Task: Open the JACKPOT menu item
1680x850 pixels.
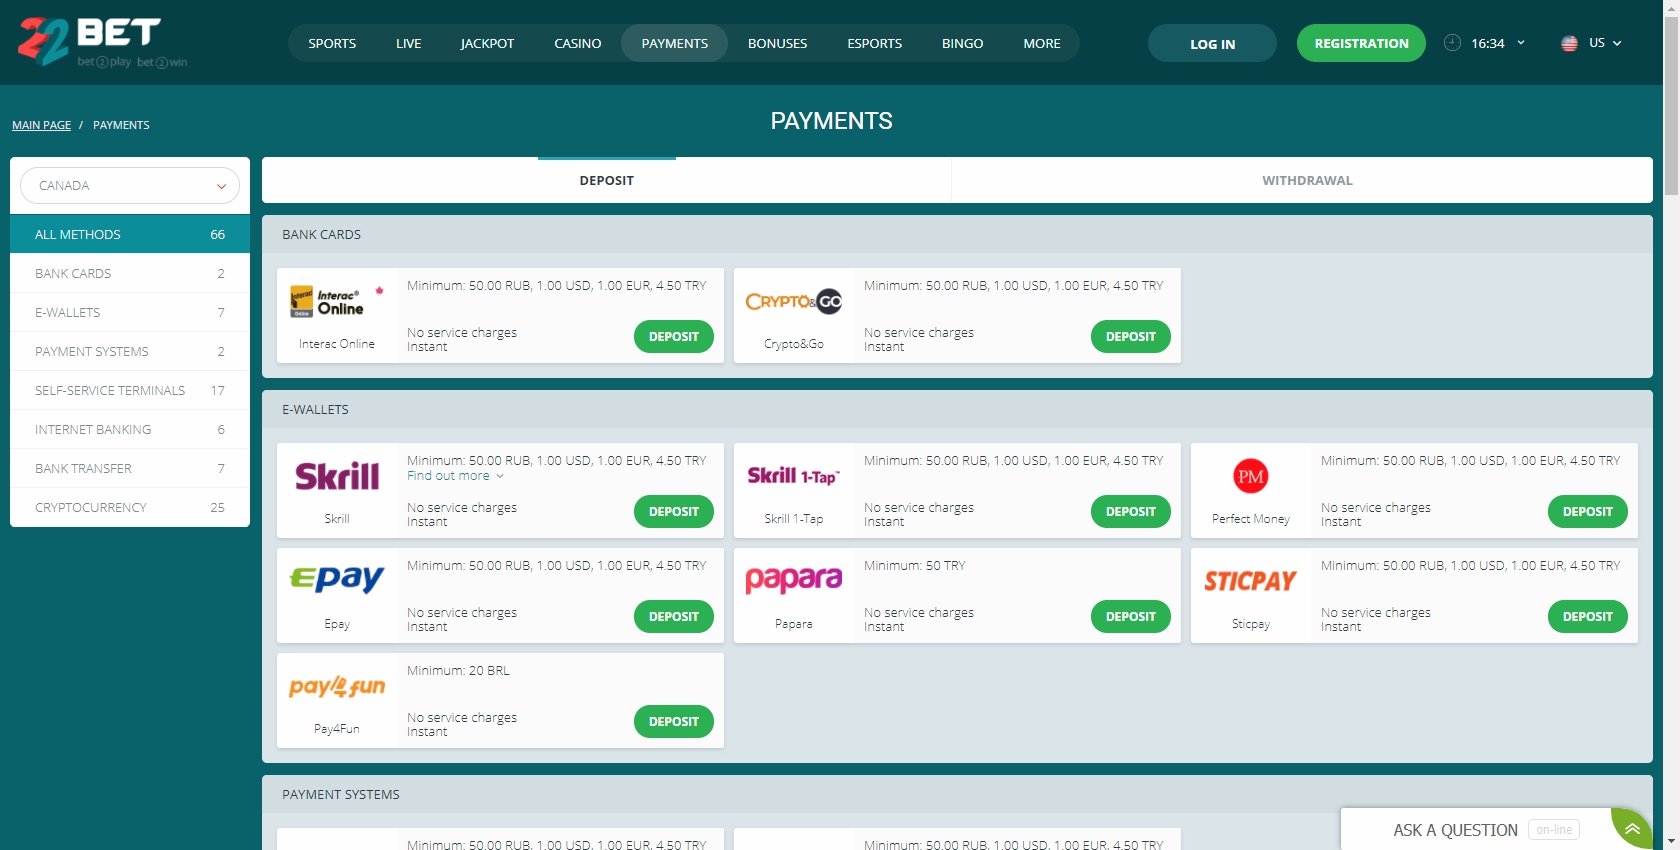Action: click(x=487, y=43)
